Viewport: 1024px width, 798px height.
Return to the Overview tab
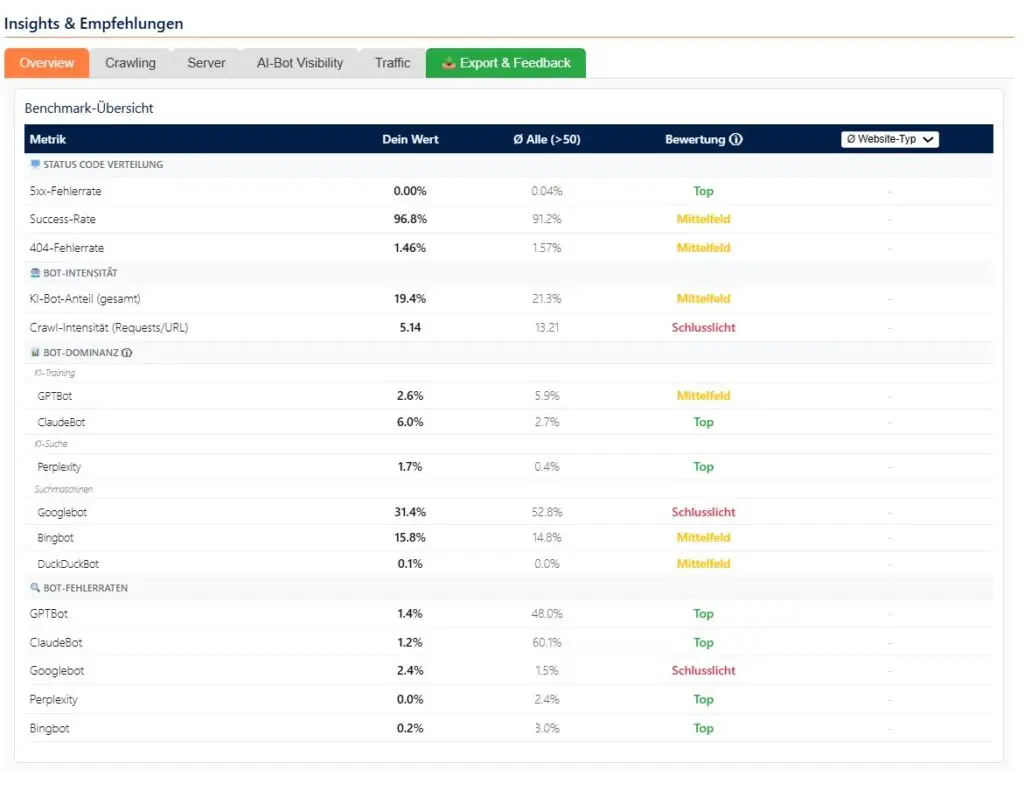[x=46, y=62]
